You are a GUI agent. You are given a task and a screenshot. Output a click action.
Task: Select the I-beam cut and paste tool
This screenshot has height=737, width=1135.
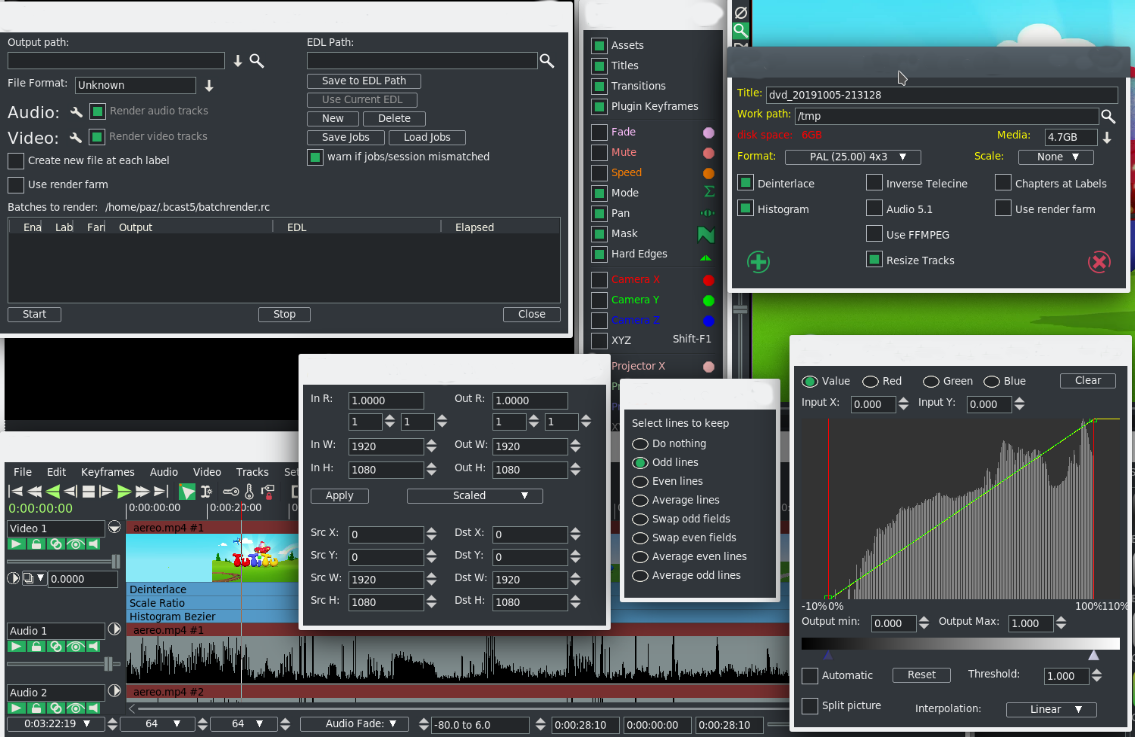tap(206, 491)
